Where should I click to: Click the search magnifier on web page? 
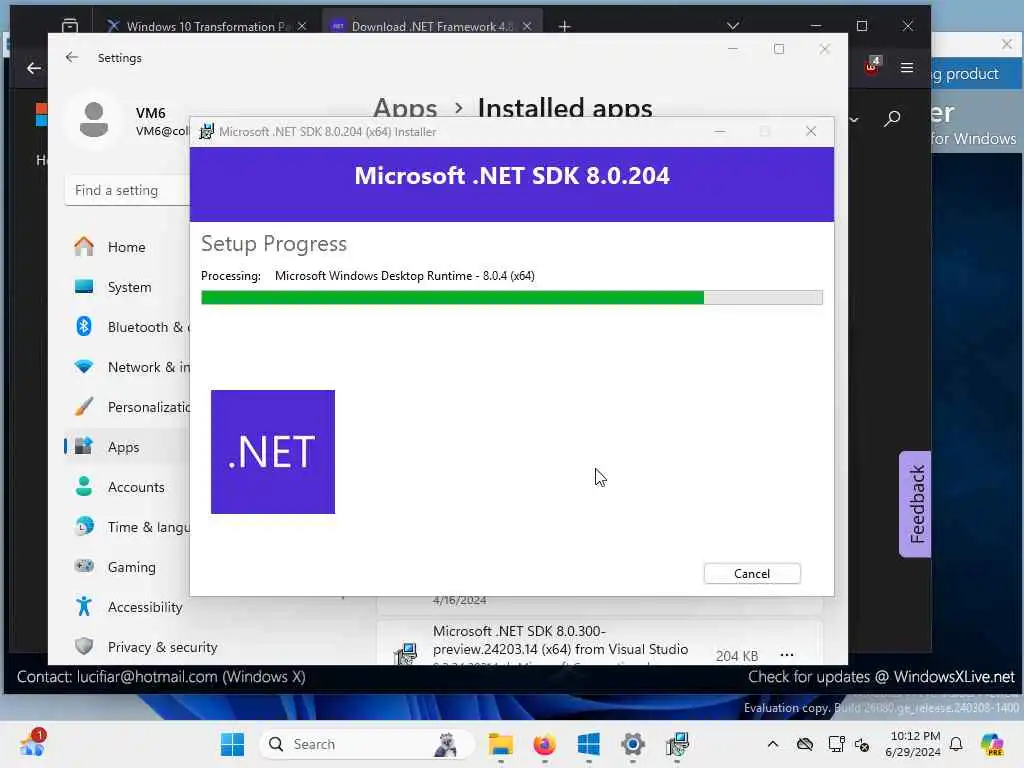[892, 118]
